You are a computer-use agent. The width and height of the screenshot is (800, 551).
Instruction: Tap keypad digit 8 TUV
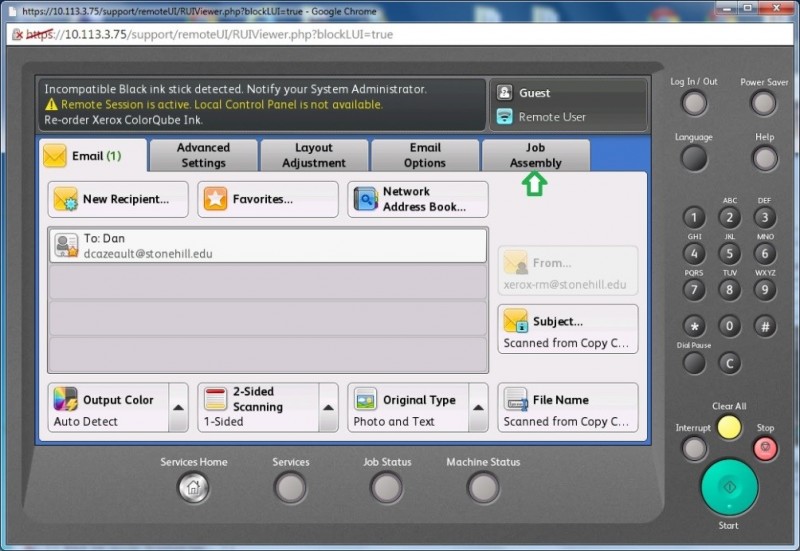[730, 290]
